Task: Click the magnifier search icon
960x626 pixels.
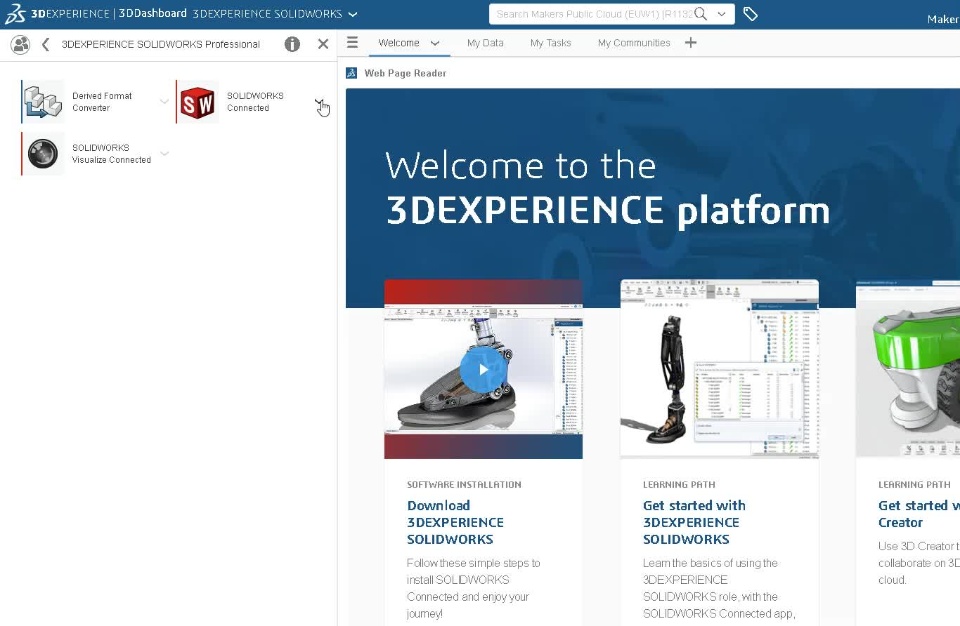Action: point(701,14)
